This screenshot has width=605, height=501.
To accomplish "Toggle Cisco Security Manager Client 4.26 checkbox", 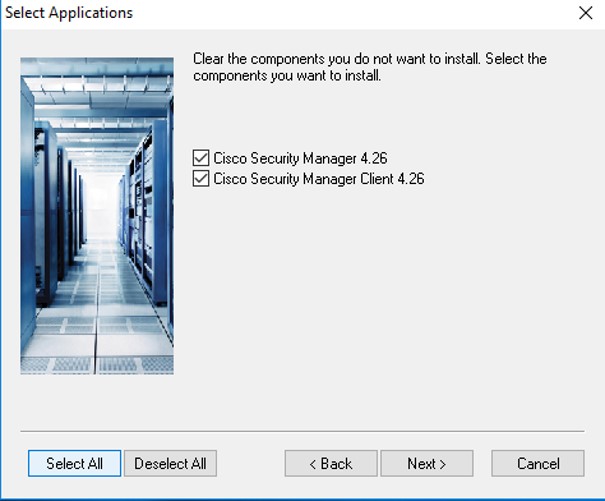I will pyautogui.click(x=201, y=179).
